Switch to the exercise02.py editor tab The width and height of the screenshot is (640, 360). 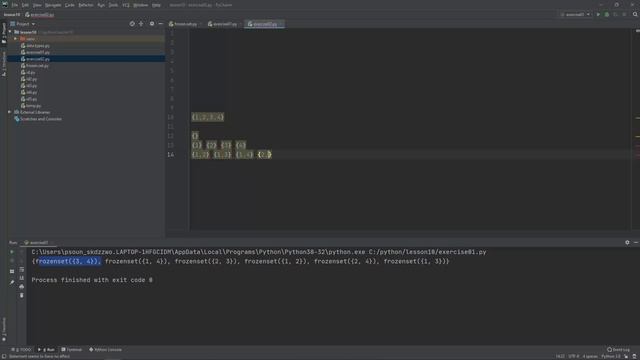(x=263, y=24)
